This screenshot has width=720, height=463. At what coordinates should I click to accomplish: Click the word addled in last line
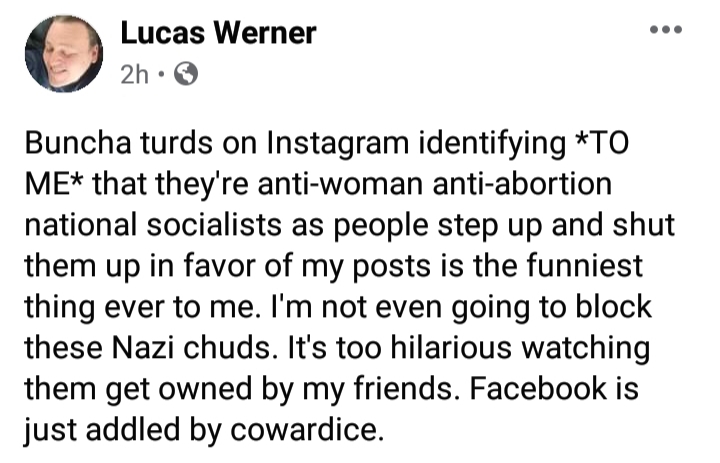[133, 429]
